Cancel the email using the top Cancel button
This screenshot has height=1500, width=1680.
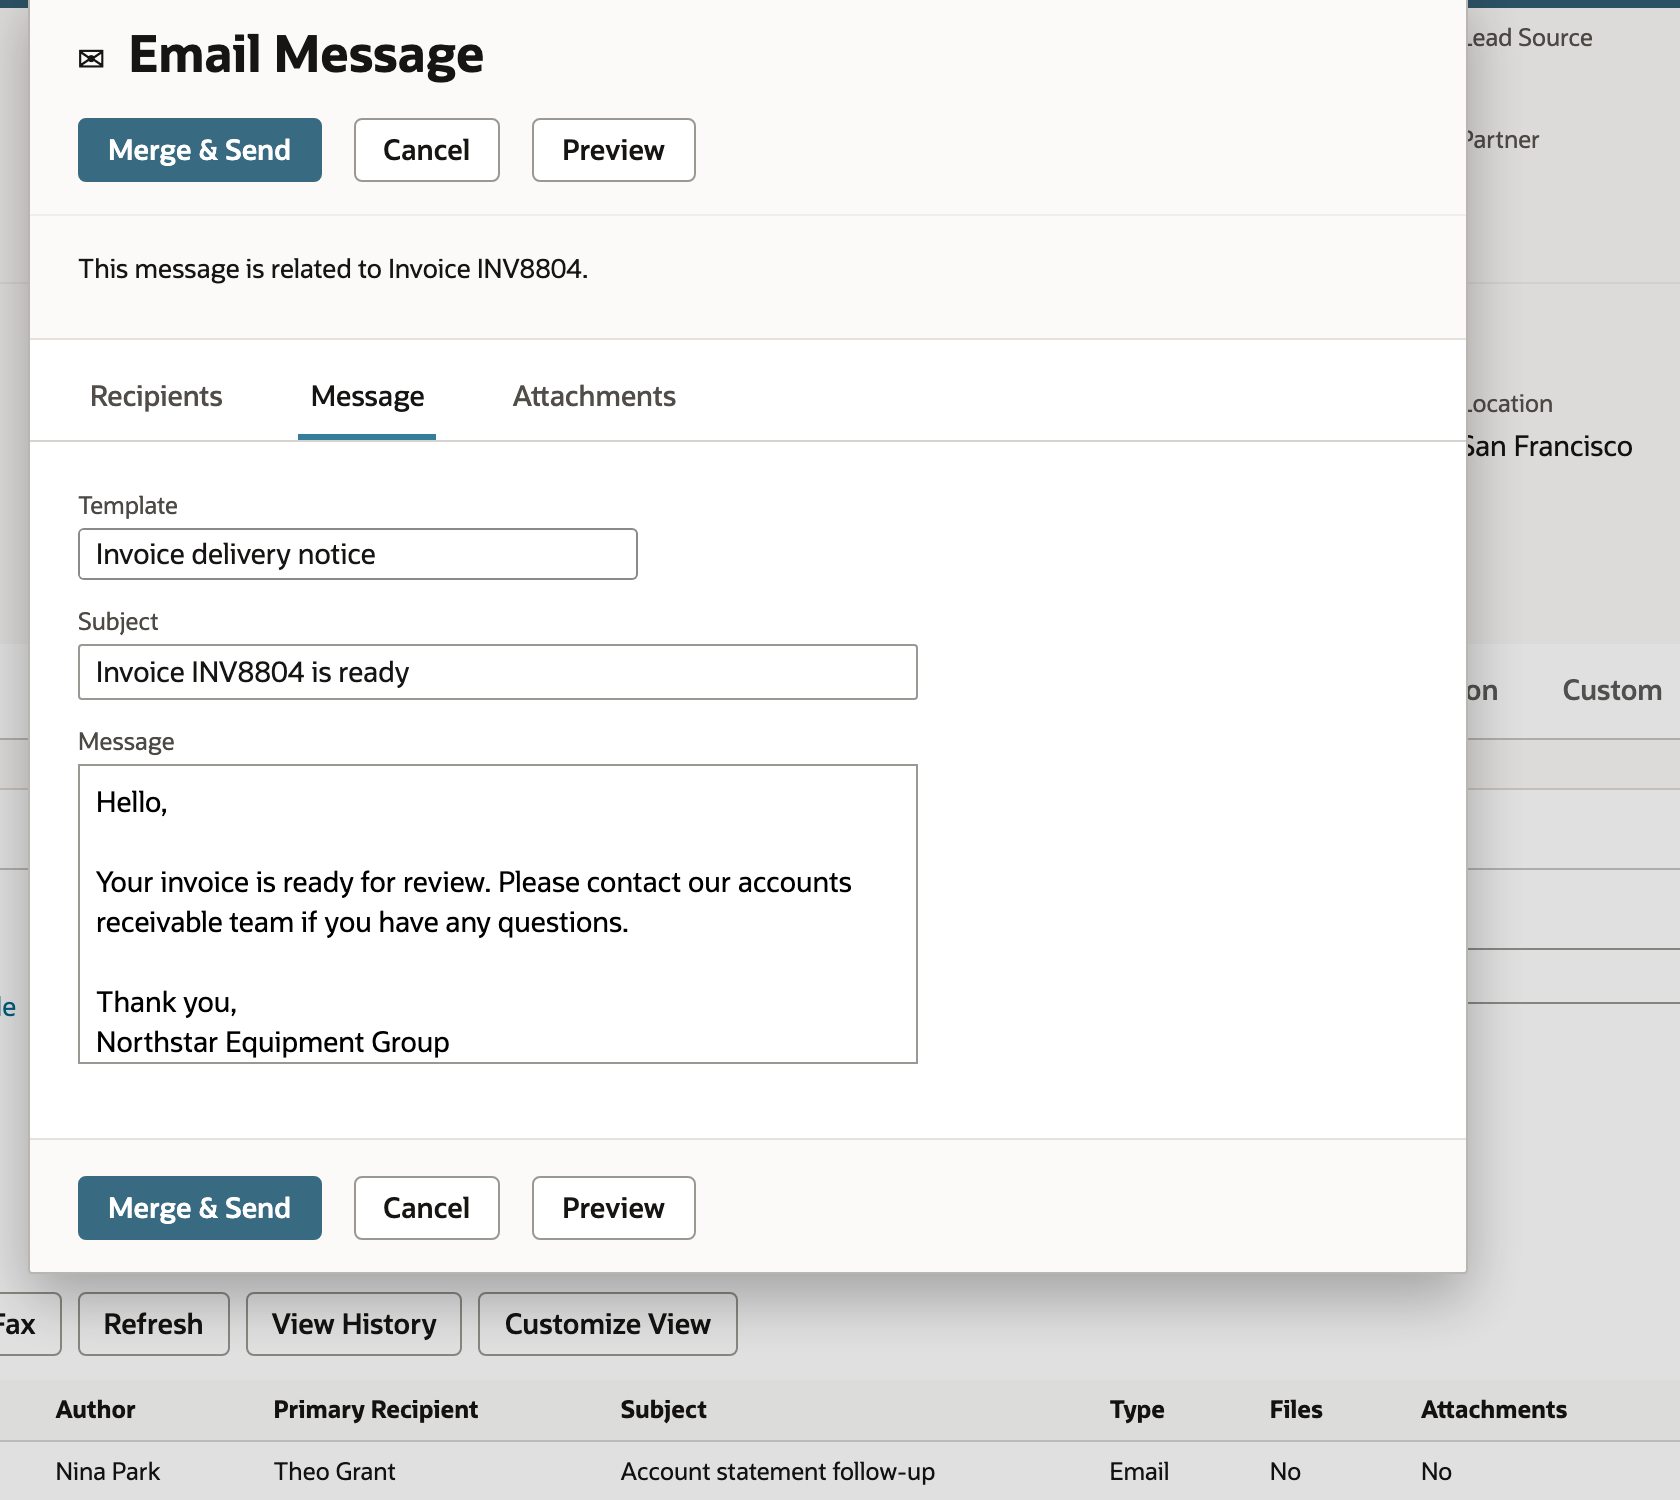tap(427, 150)
